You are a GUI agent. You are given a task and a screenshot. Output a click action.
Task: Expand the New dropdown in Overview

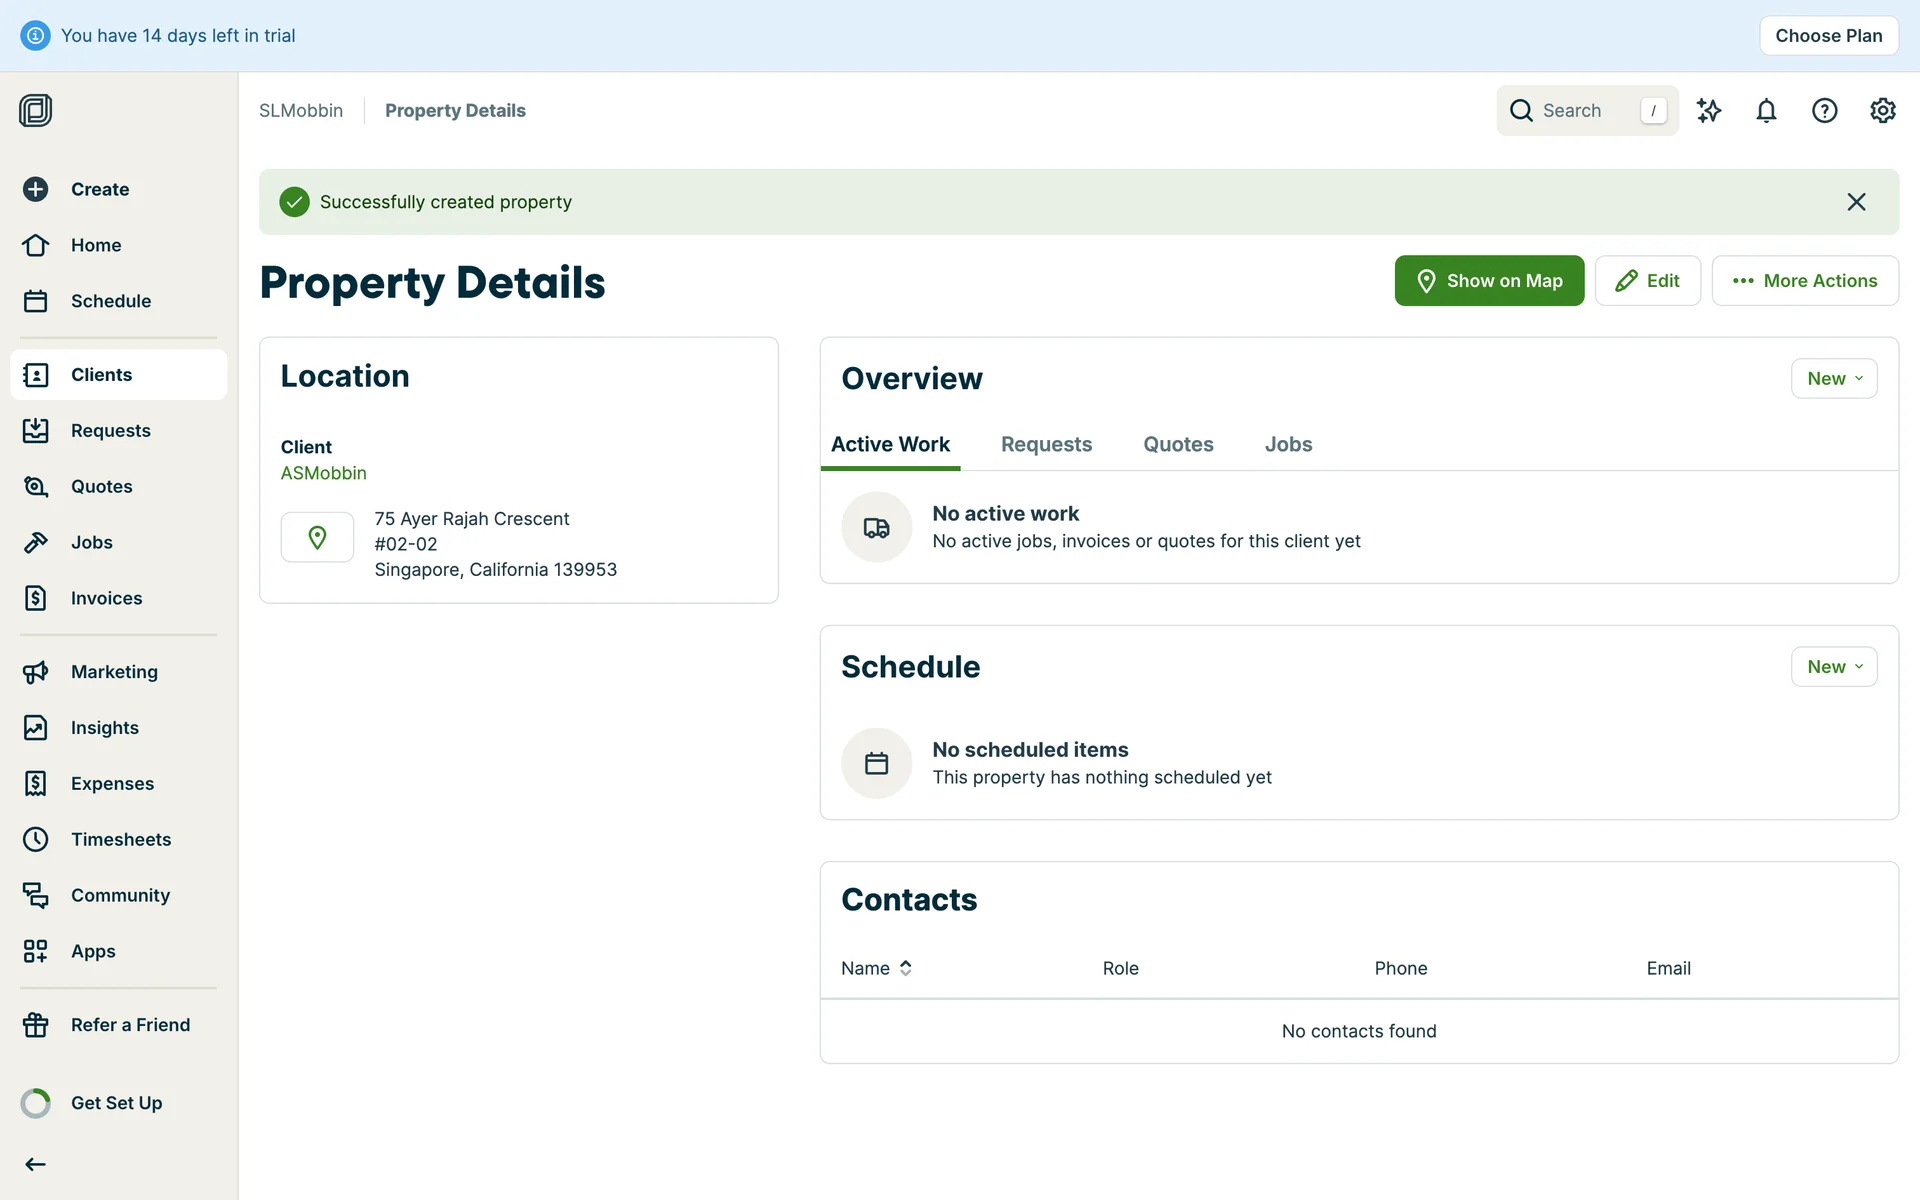click(x=1834, y=379)
